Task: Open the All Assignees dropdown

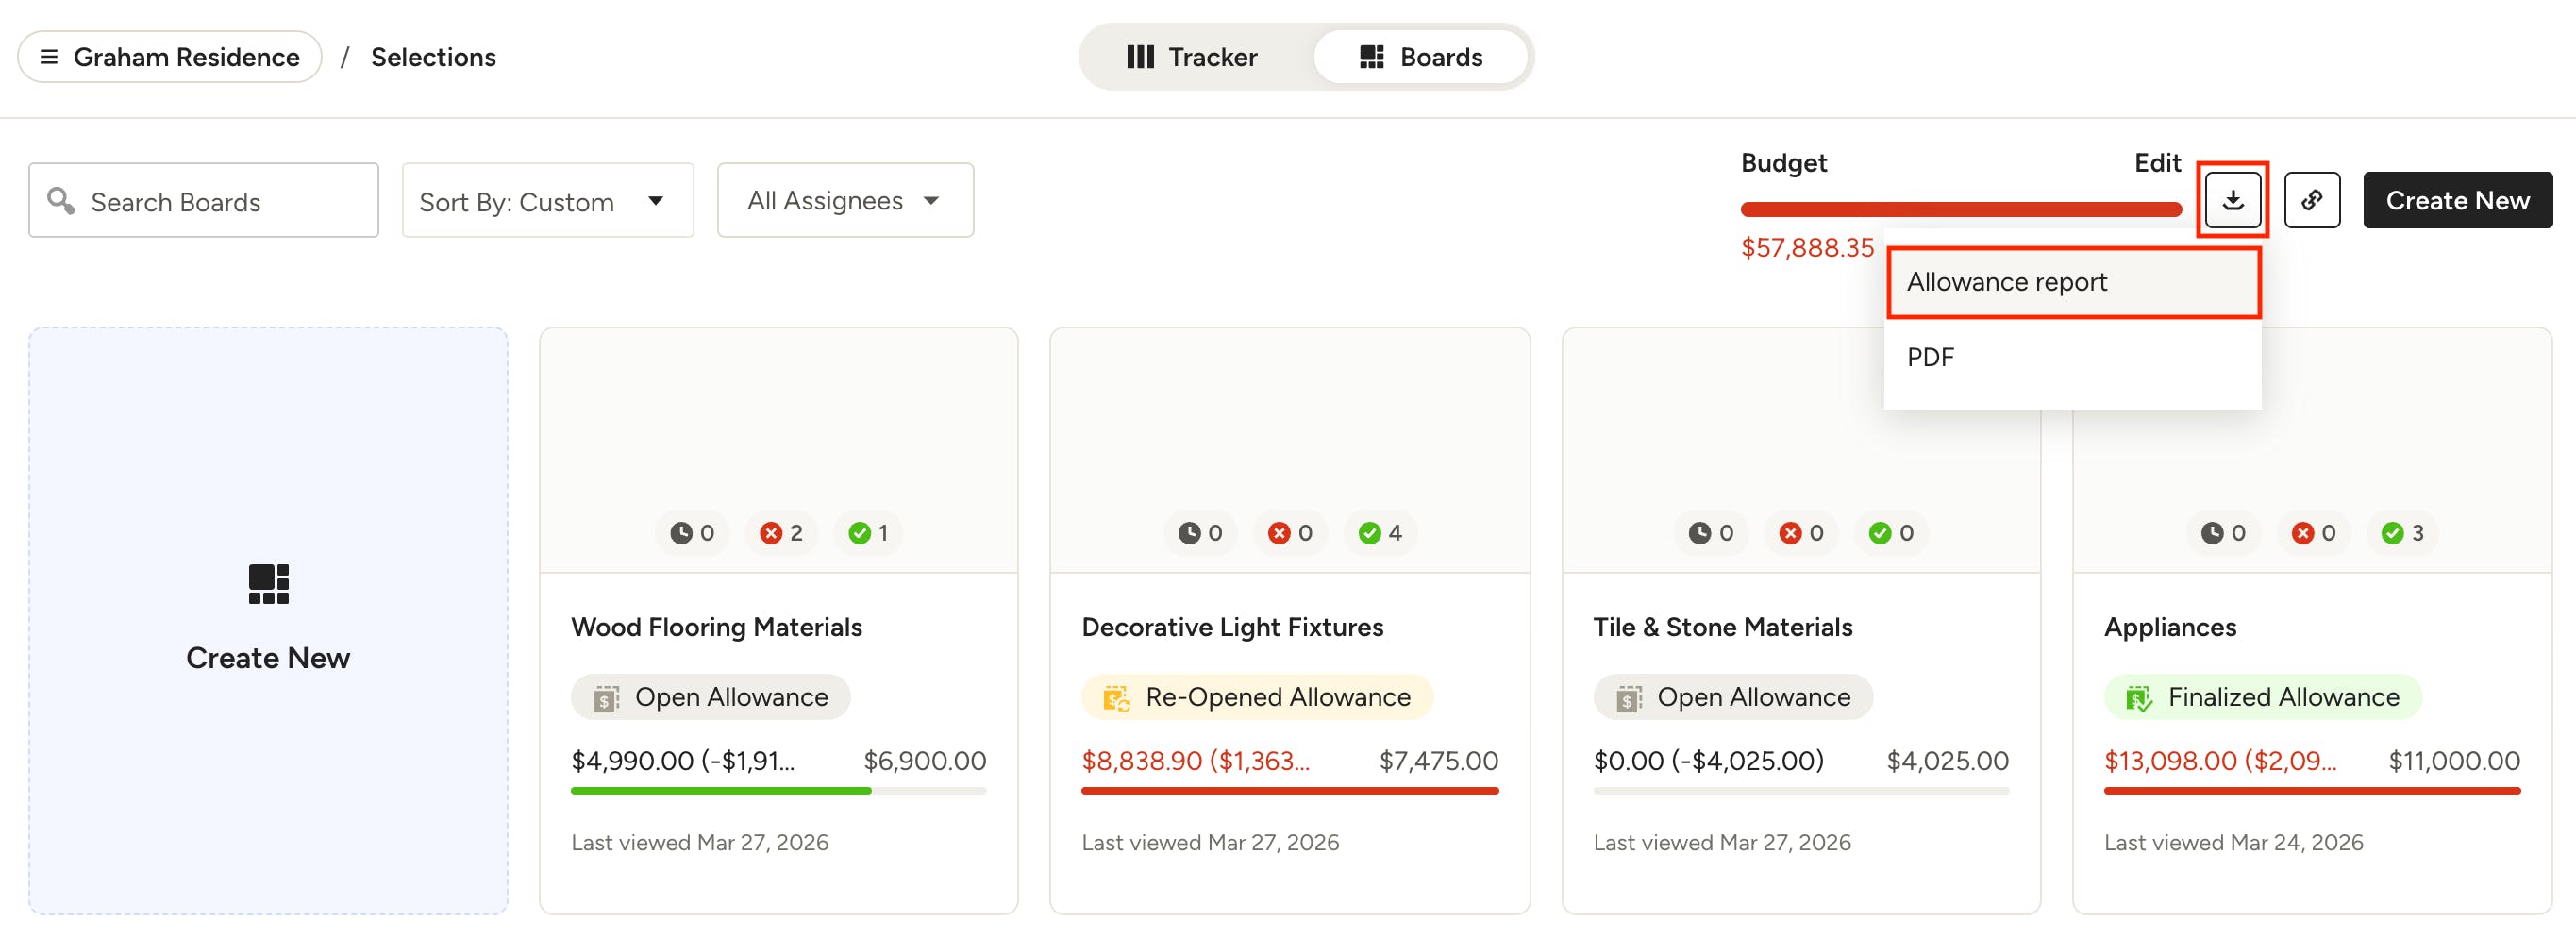Action: click(x=845, y=200)
